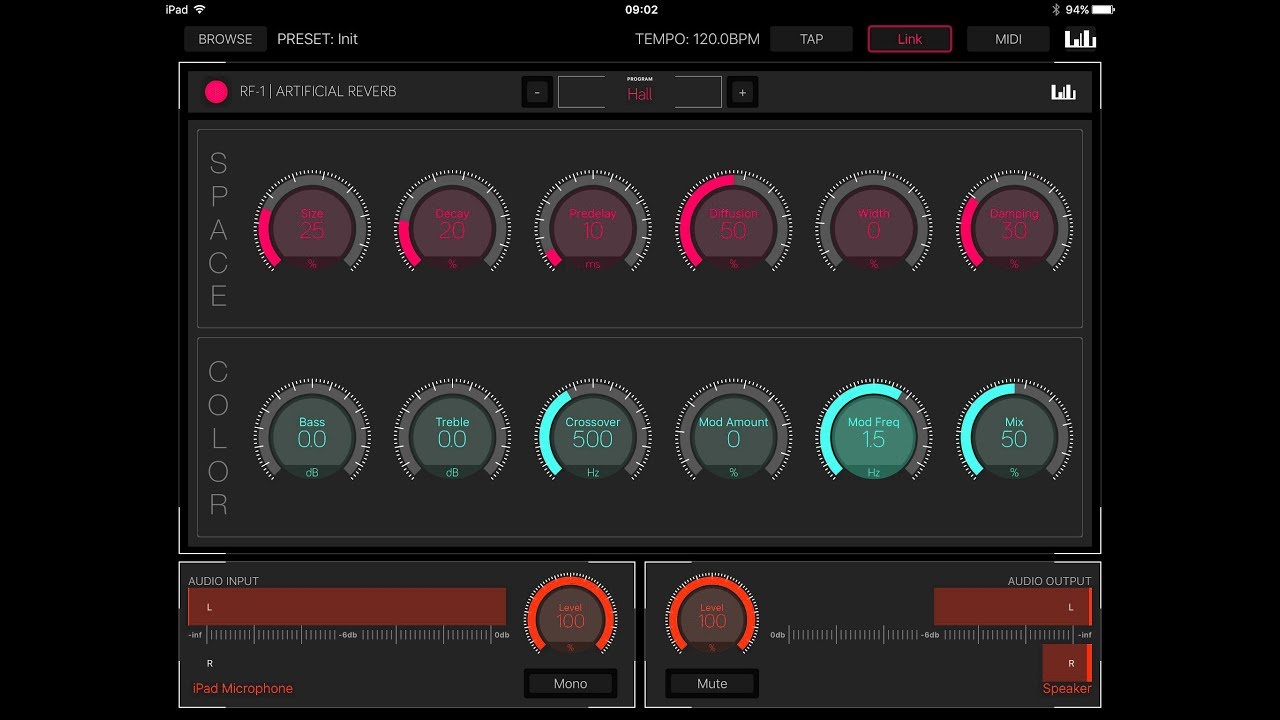Open the Hall program selector

640,92
